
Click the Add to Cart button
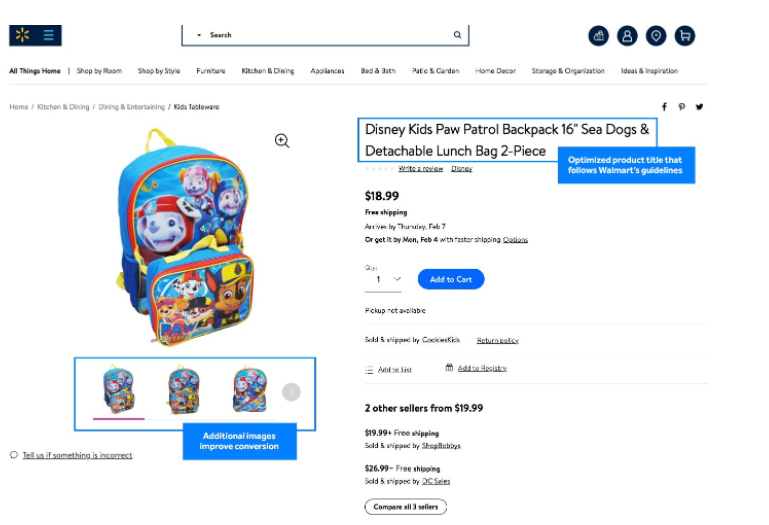coord(450,279)
